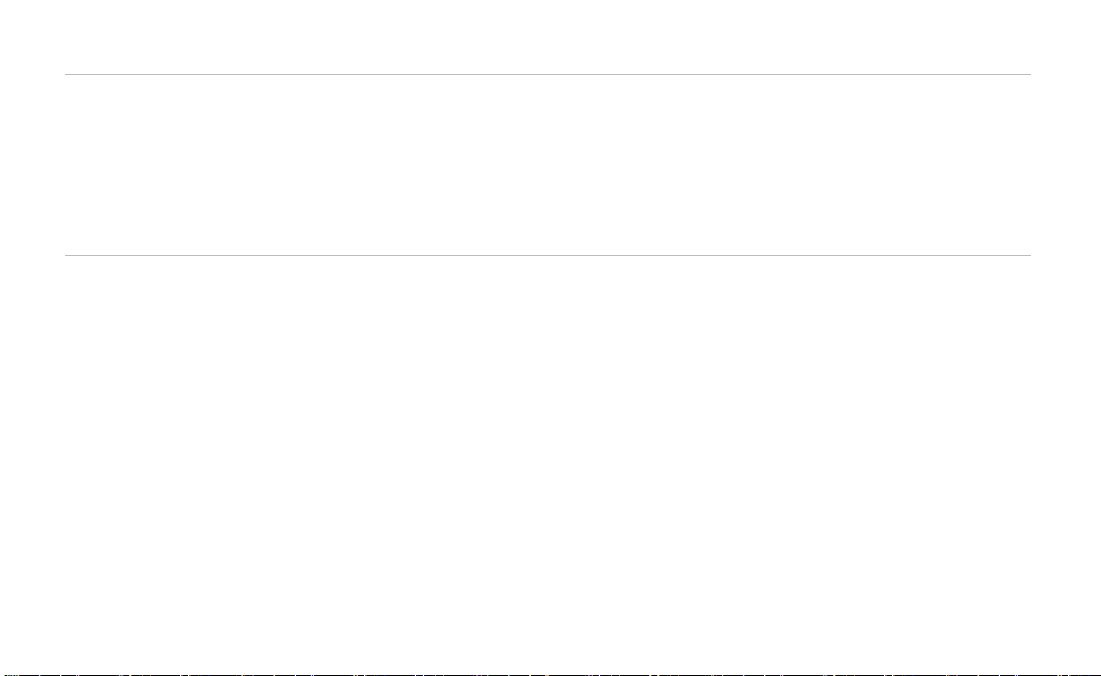The height and width of the screenshot is (676, 1101).
Task: Click the right end of the bottom strip
Action: 1097,675
